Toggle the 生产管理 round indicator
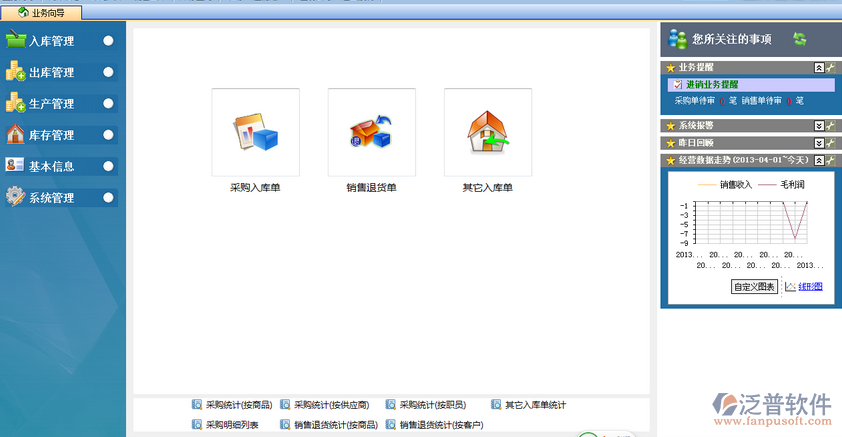The height and width of the screenshot is (437, 842). tap(108, 103)
